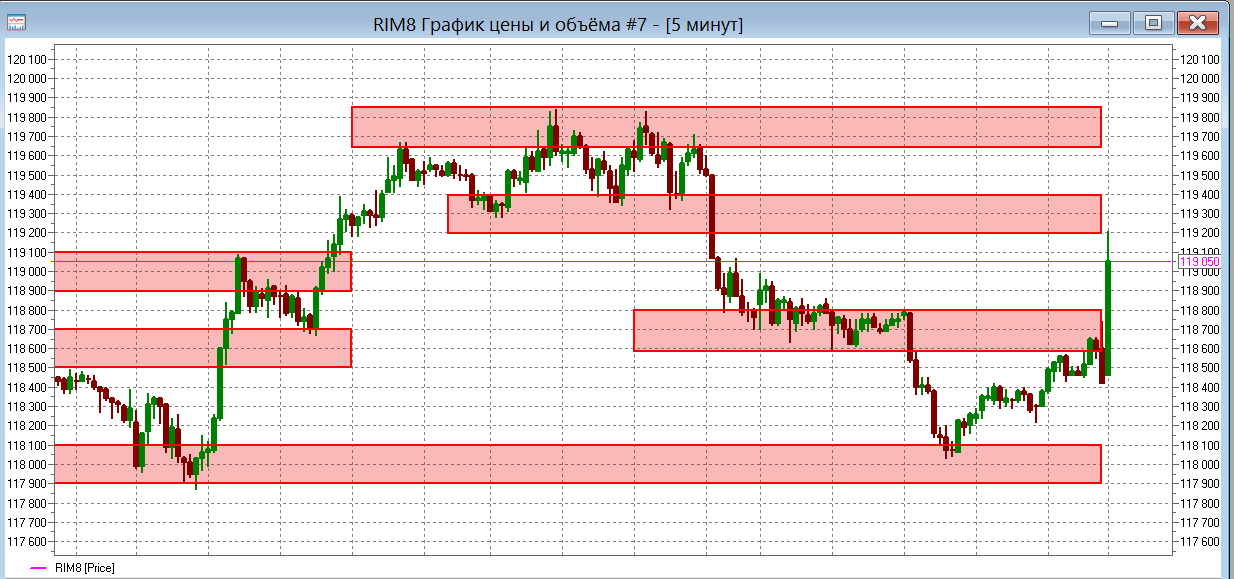Click the current price marker '119 050'
Screen dimensions: 1234x579
[1200, 262]
